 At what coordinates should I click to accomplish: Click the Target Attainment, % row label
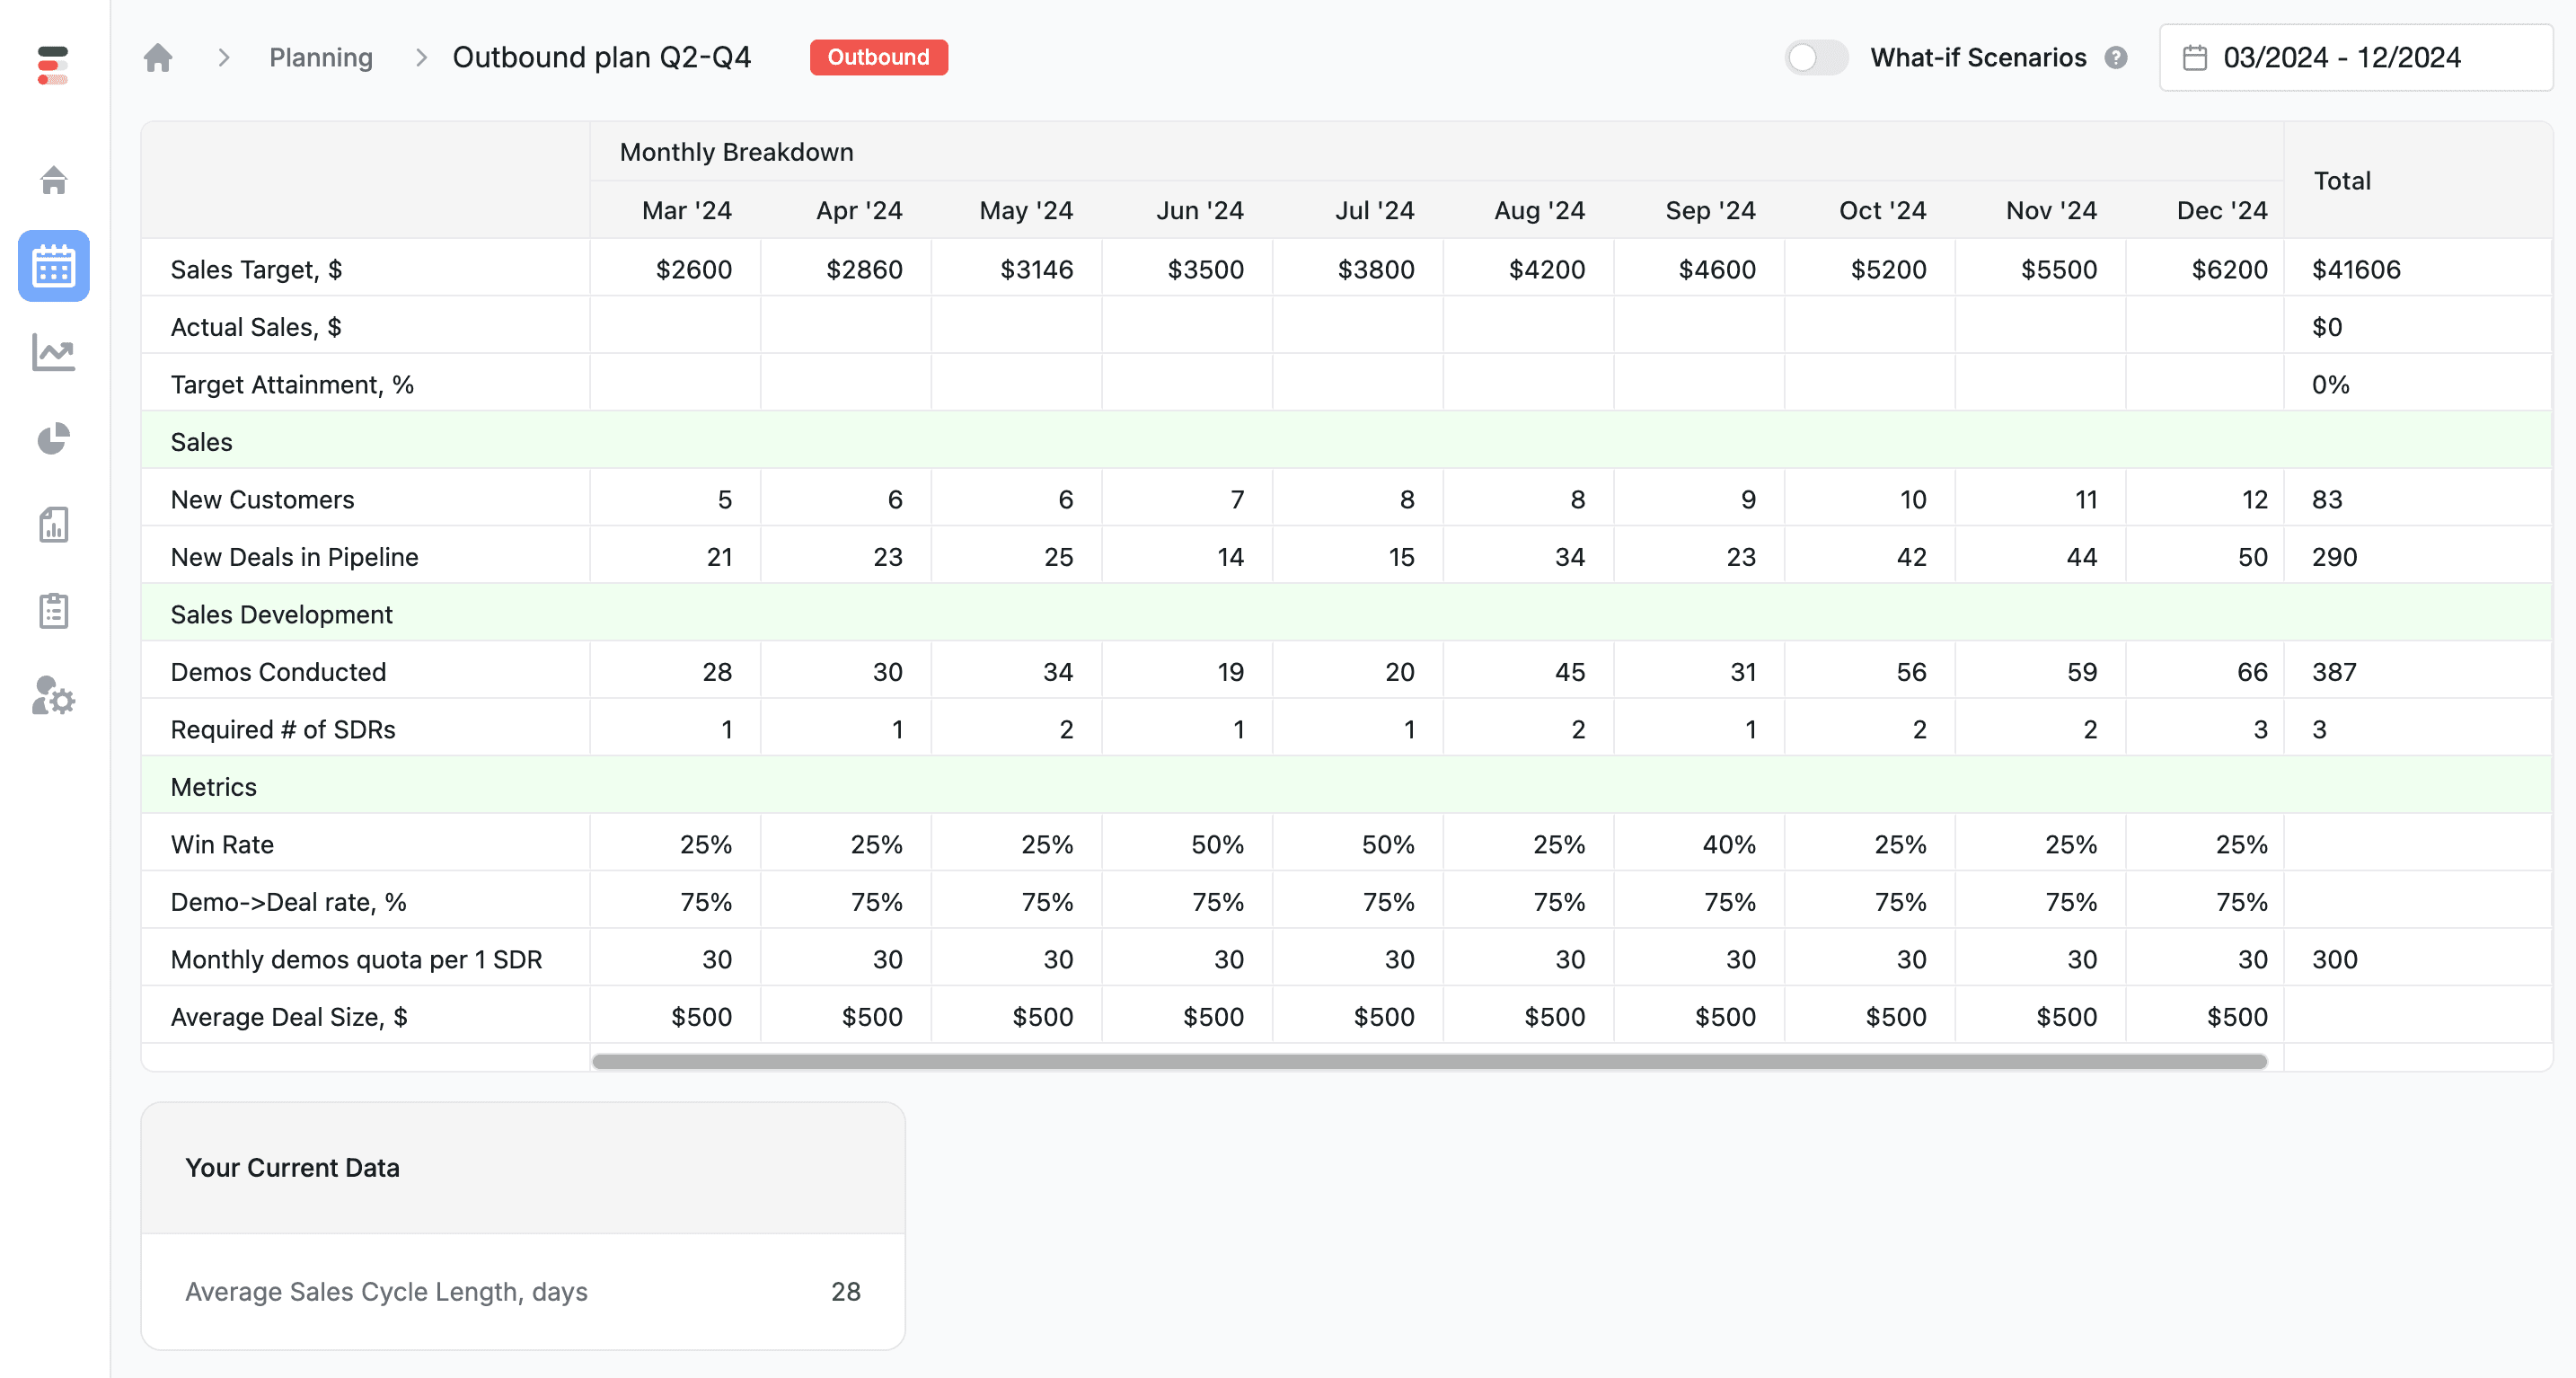click(292, 385)
